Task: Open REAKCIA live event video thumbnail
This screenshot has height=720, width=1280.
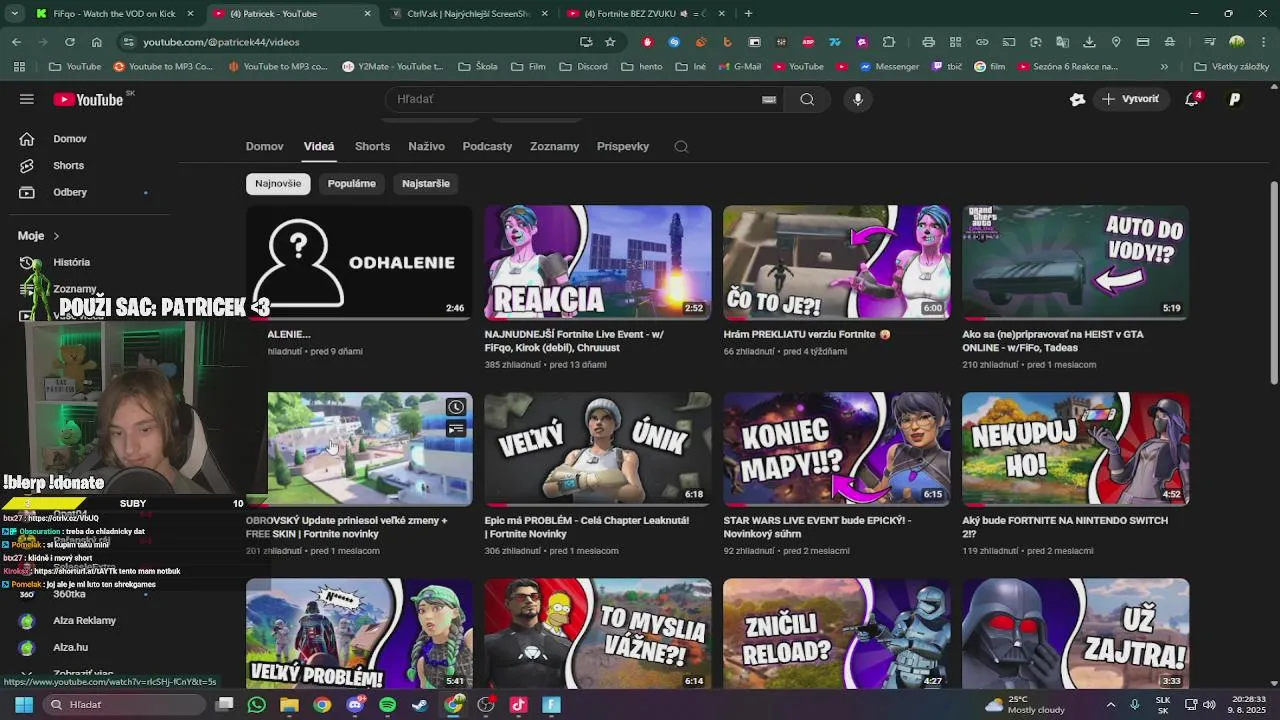Action: (x=598, y=262)
